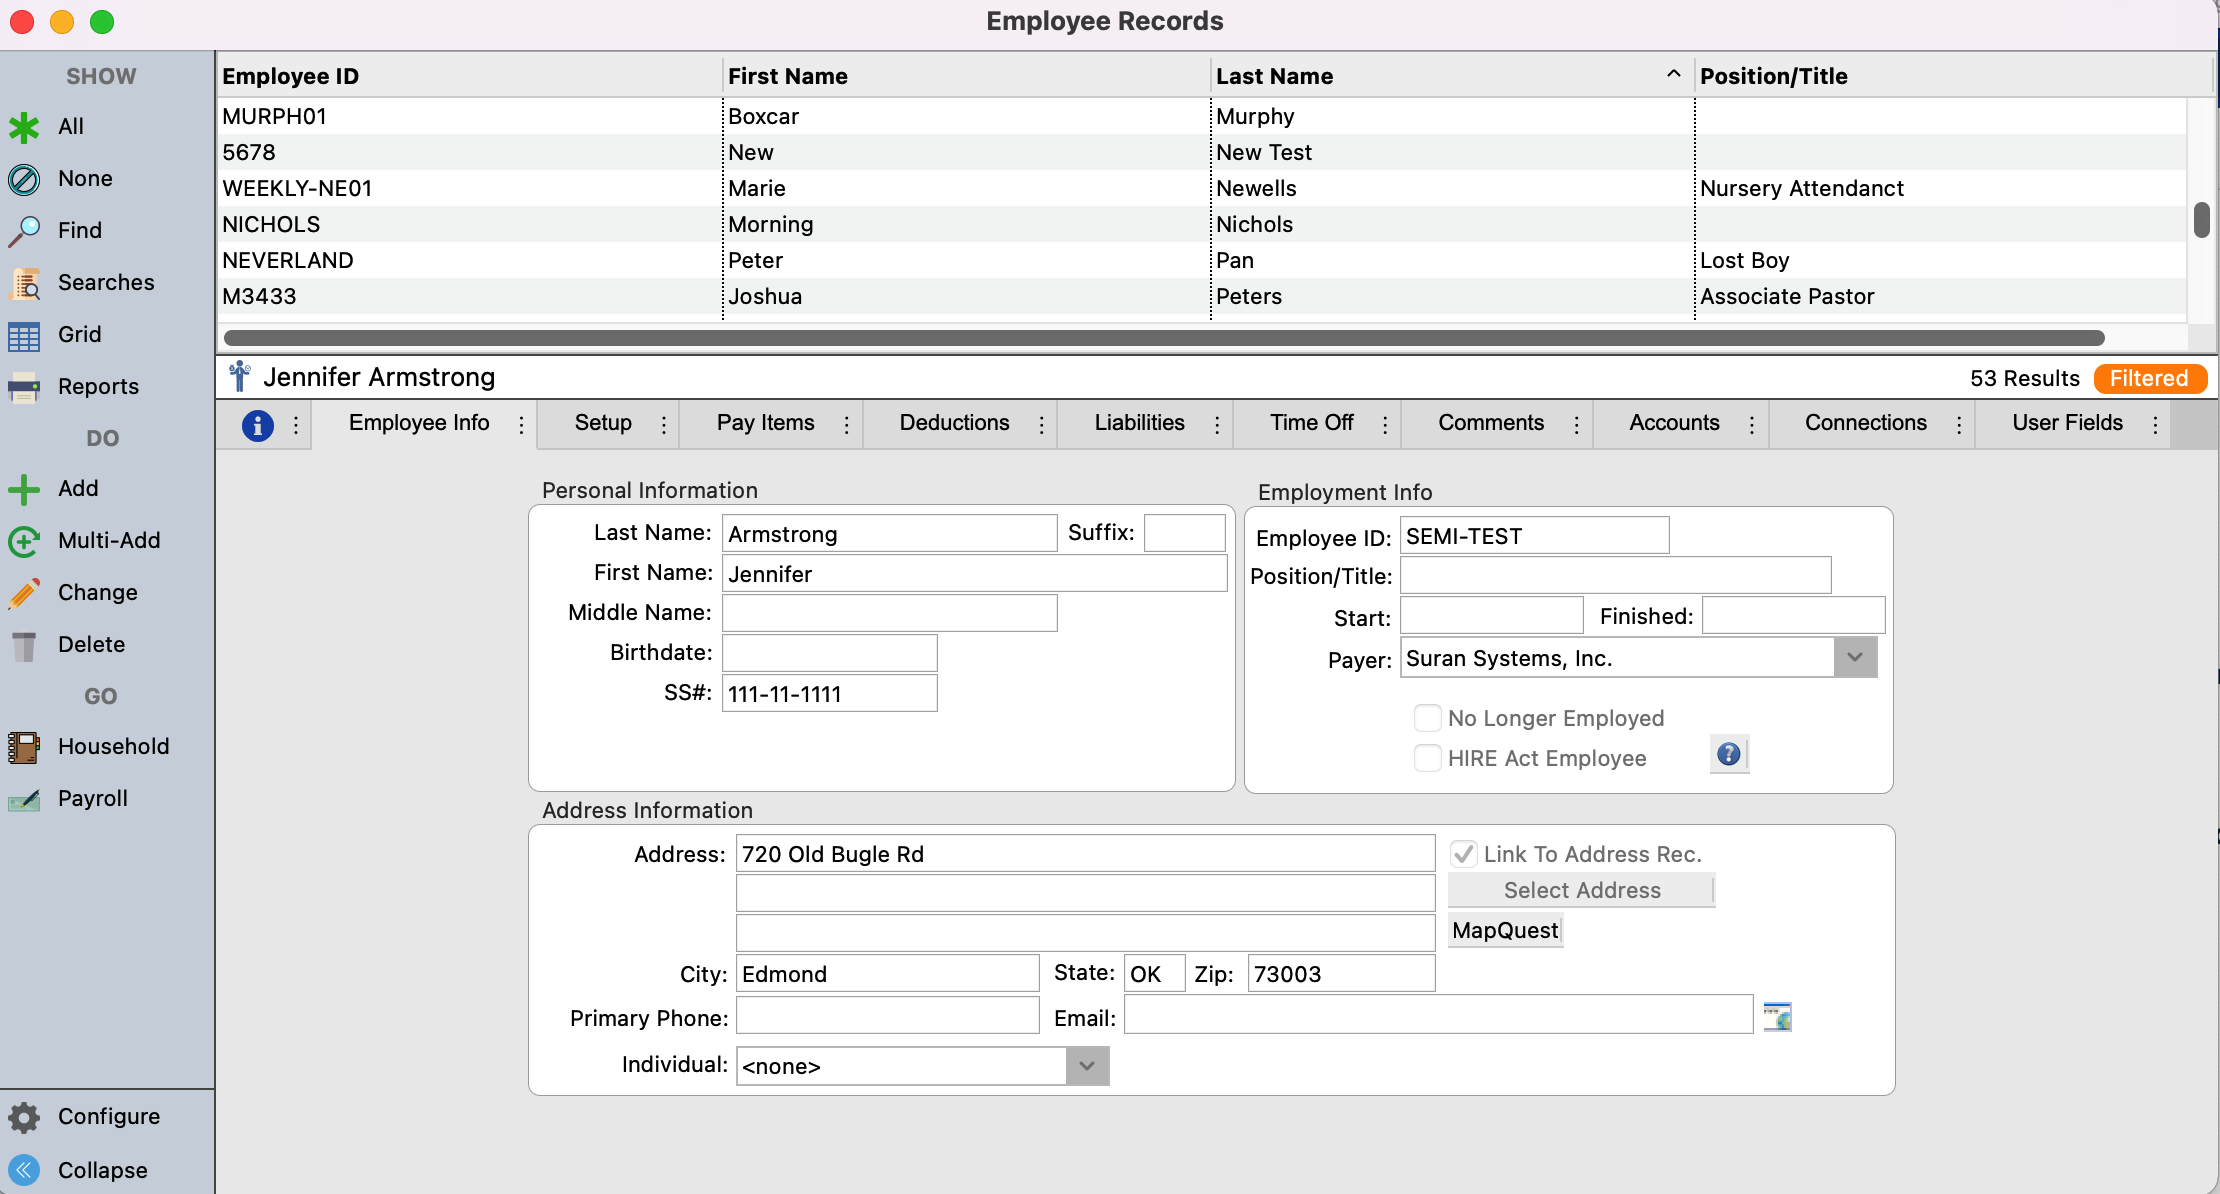Open the Reports printer icon
The image size is (2220, 1194).
point(24,387)
